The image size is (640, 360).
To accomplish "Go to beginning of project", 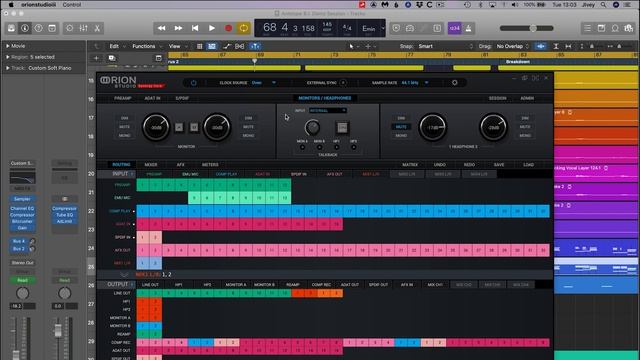I will pos(195,28).
